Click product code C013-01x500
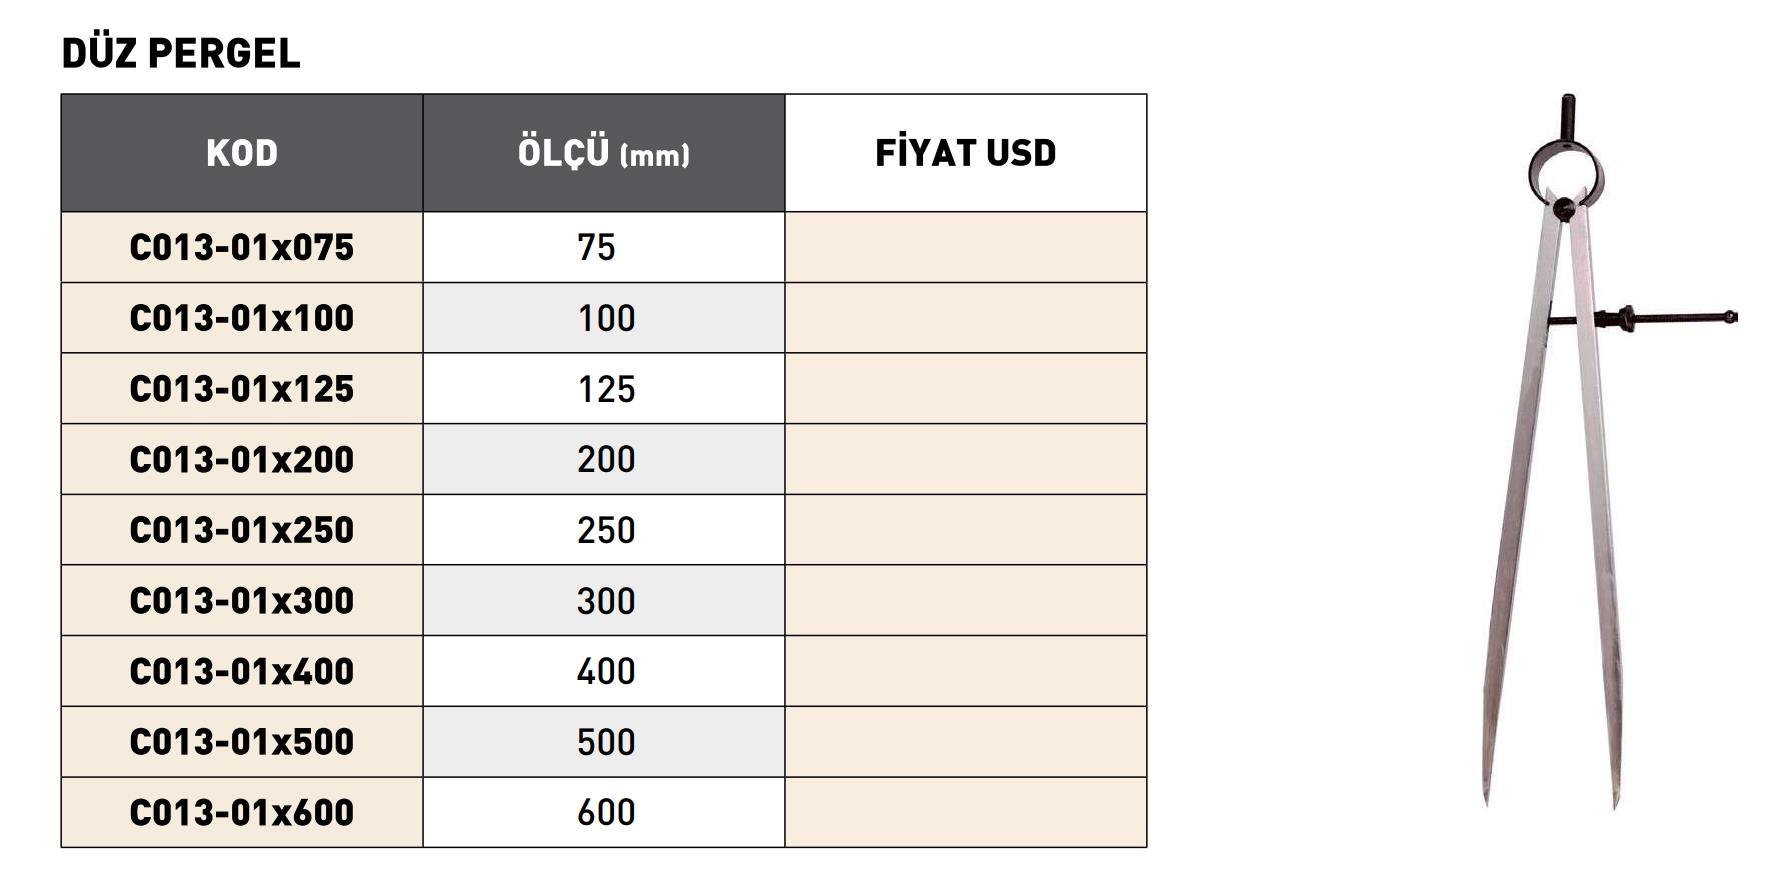This screenshot has height=875, width=1776. (242, 742)
